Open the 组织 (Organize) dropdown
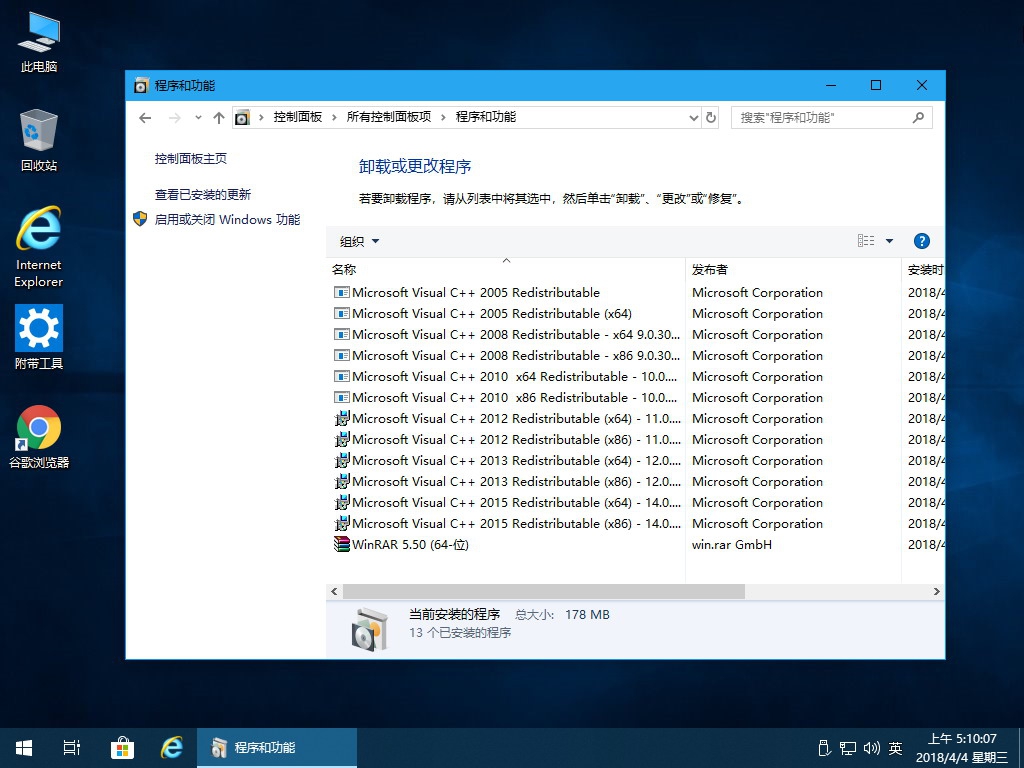 point(359,242)
